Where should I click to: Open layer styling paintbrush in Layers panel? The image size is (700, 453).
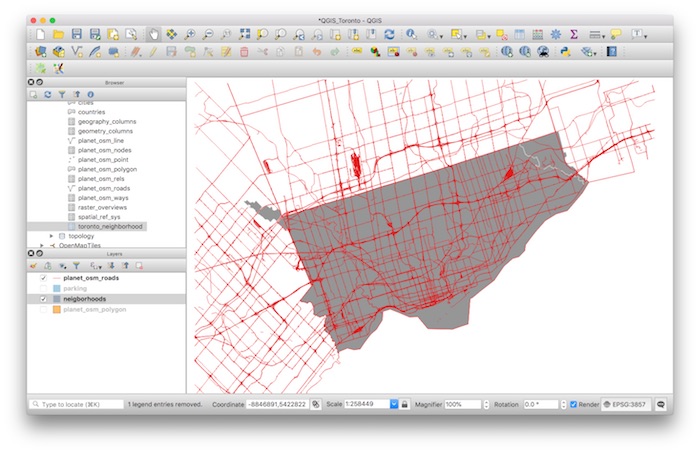pyautogui.click(x=33, y=266)
